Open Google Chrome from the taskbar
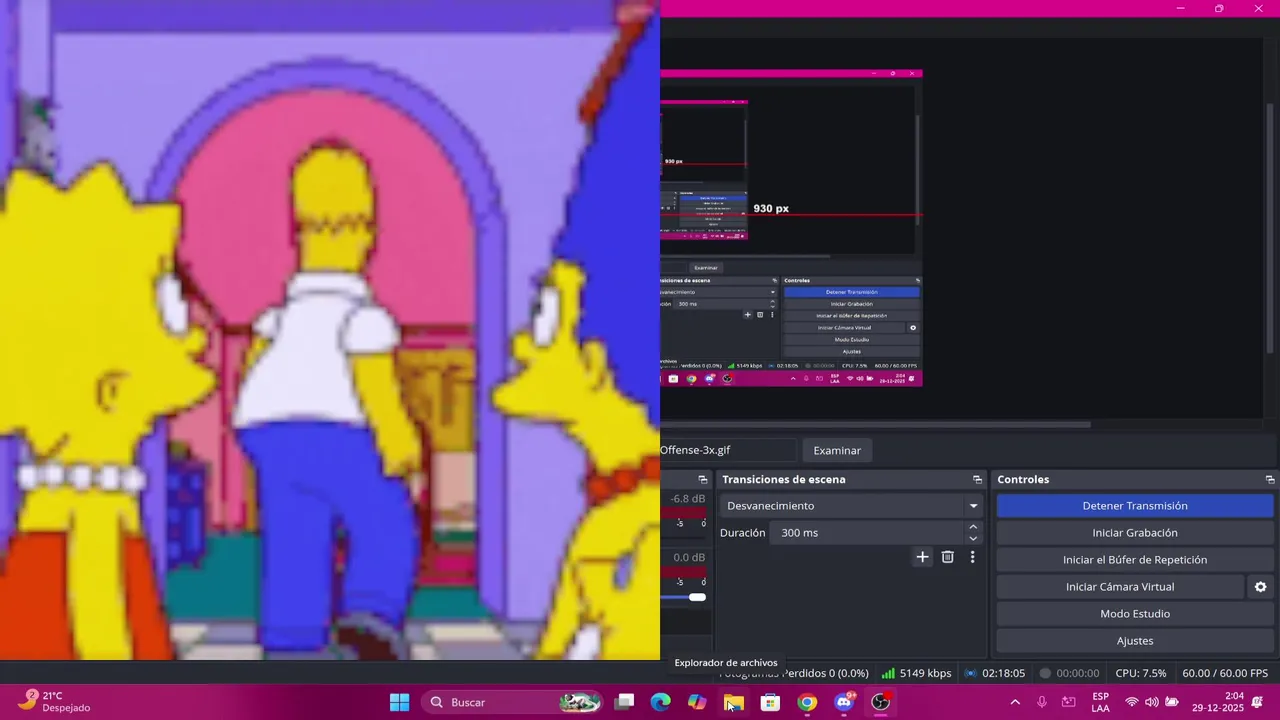This screenshot has width=1280, height=720. [x=807, y=702]
